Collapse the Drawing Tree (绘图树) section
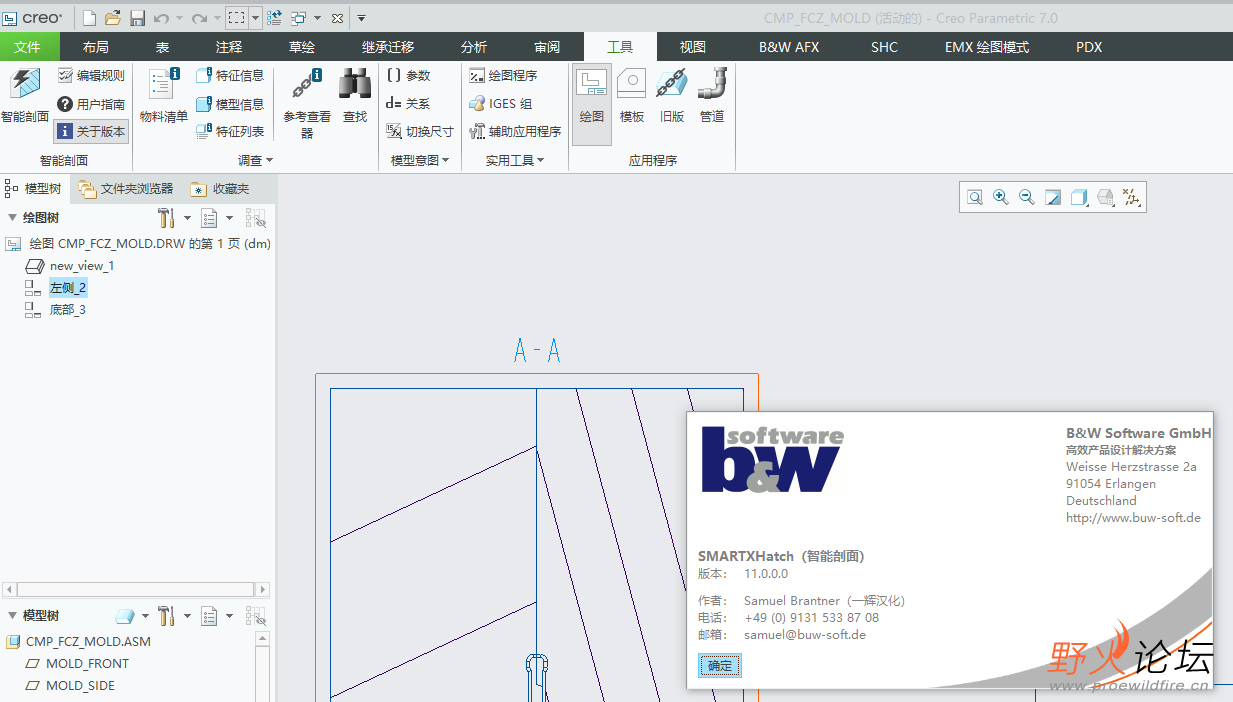The height and width of the screenshot is (702, 1233). click(x=12, y=218)
